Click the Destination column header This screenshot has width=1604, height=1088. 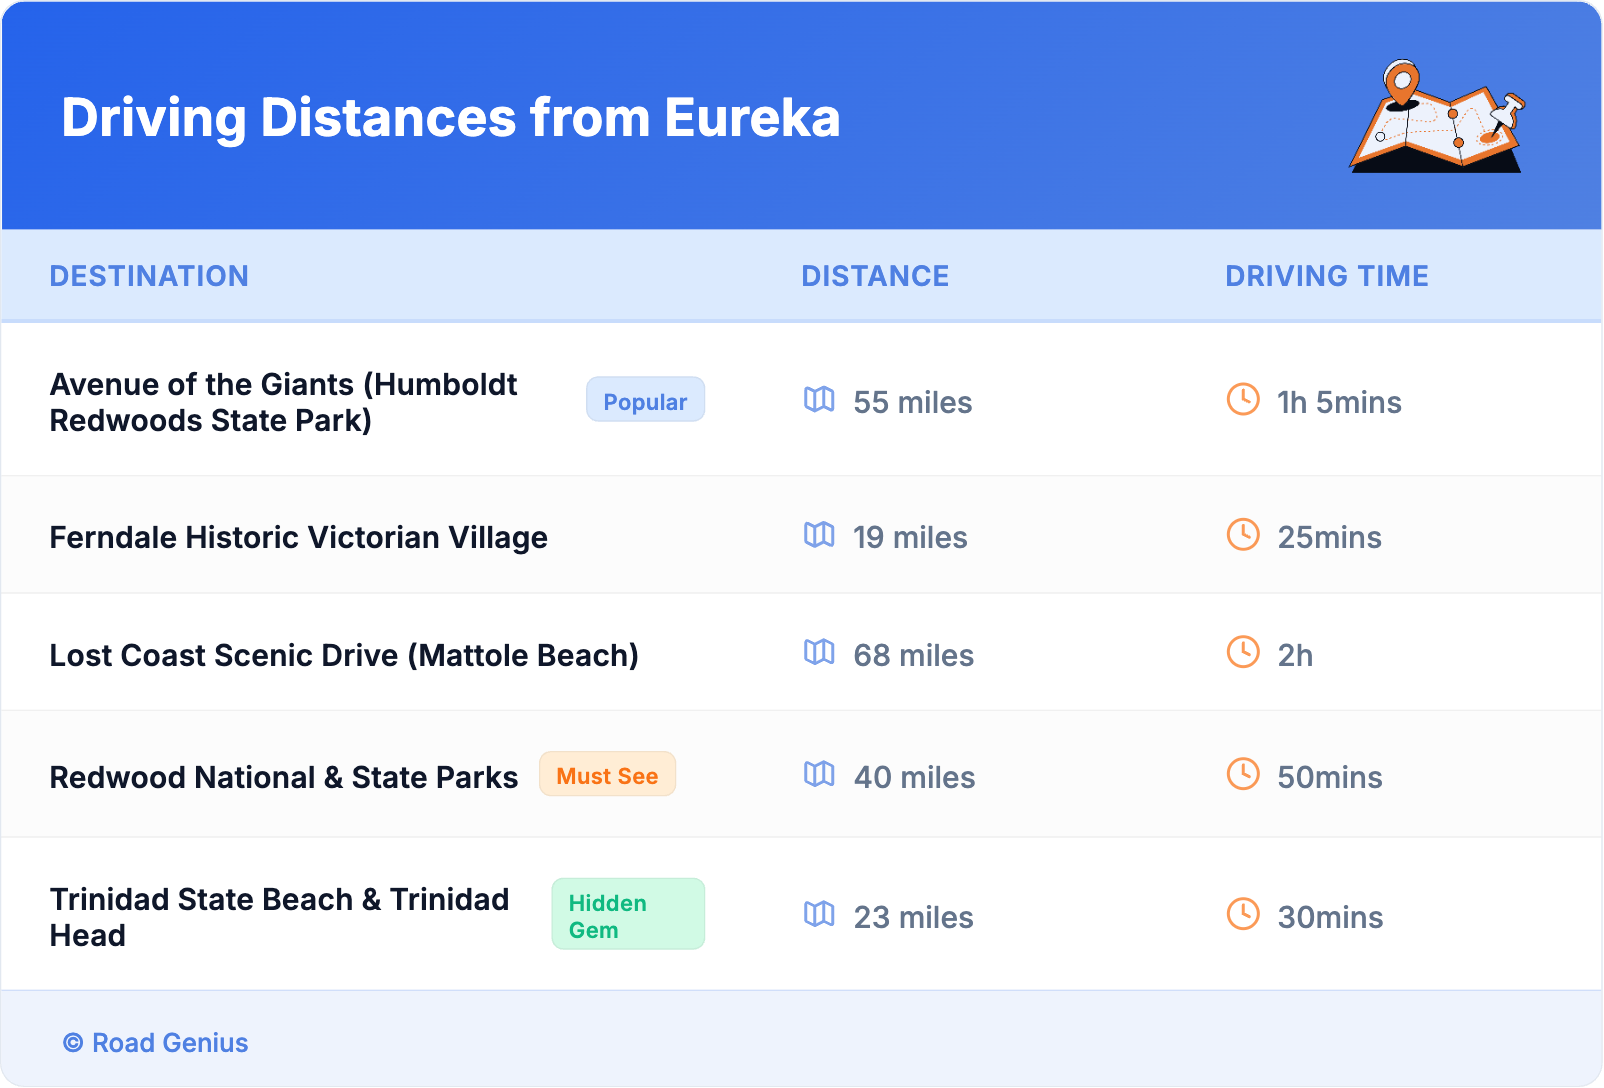[149, 276]
